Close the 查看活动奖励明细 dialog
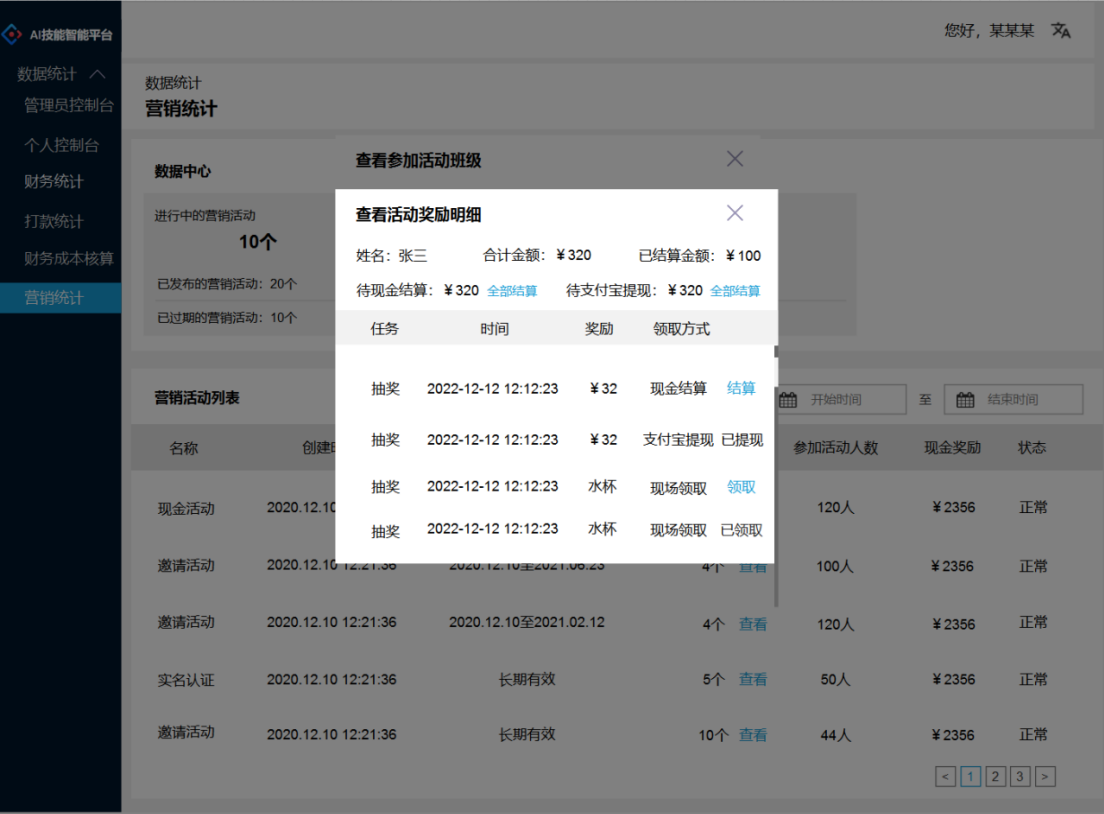Screen dimensions: 1104x814 tap(735, 212)
